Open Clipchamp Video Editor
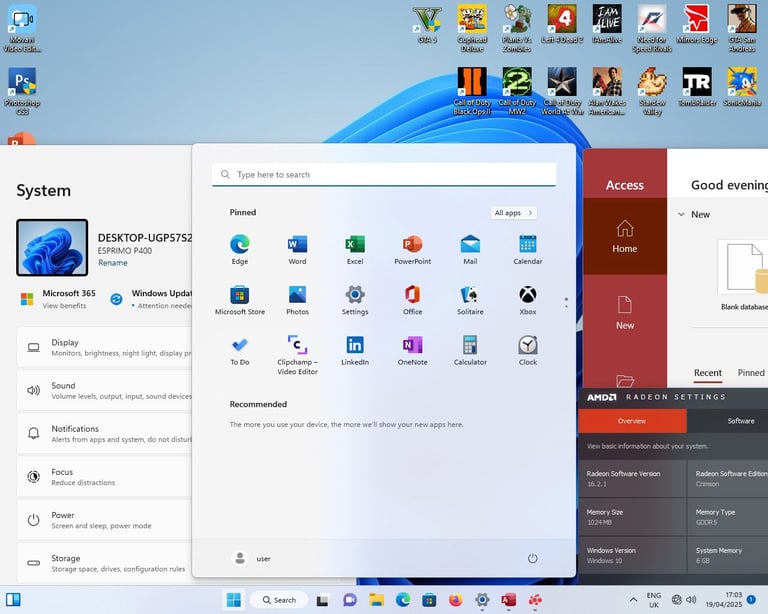768x614 pixels. (297, 354)
